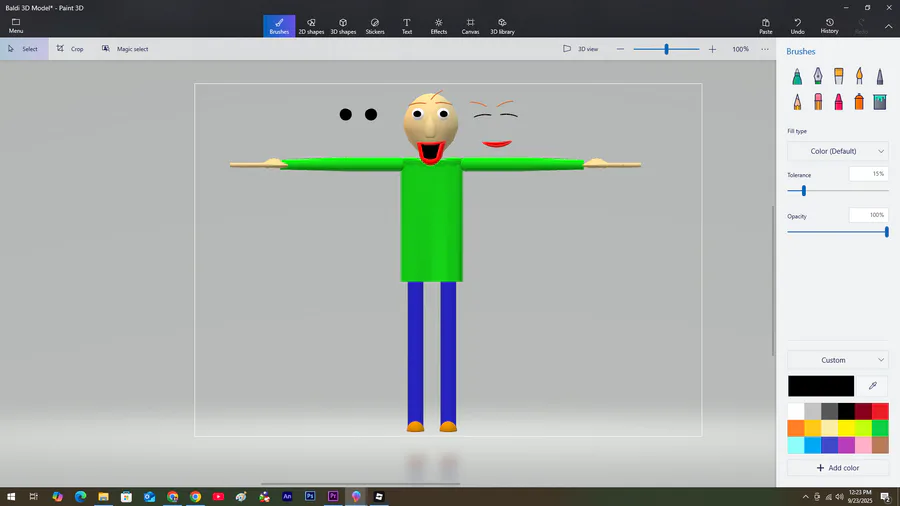Click the Undo button
This screenshot has width=900, height=506.
pyautogui.click(x=797, y=26)
